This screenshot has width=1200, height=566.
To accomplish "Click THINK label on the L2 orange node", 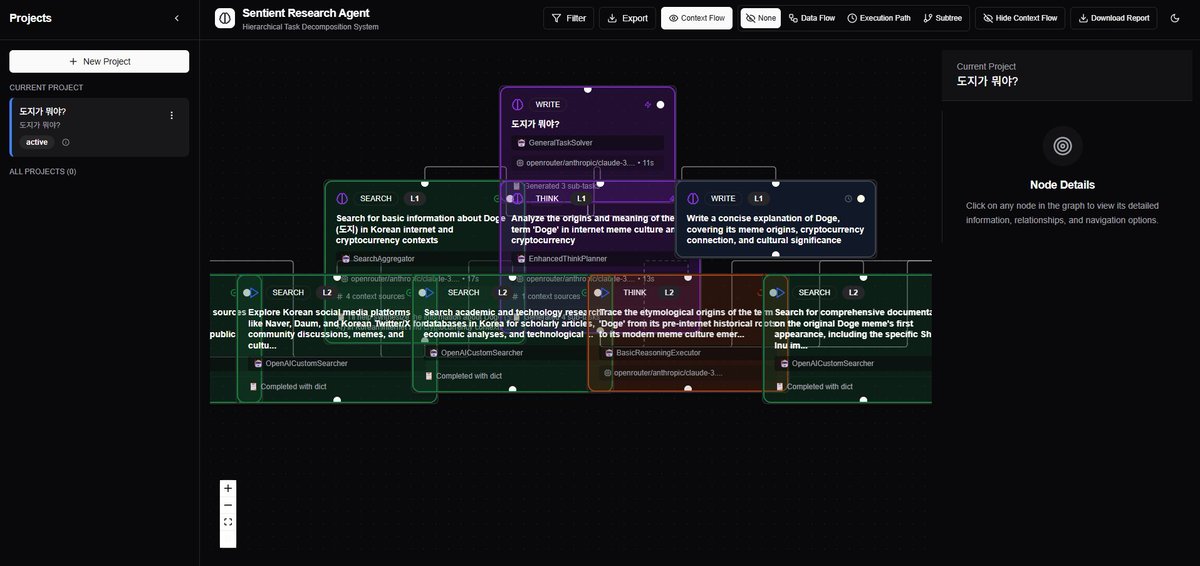I will click(x=635, y=292).
